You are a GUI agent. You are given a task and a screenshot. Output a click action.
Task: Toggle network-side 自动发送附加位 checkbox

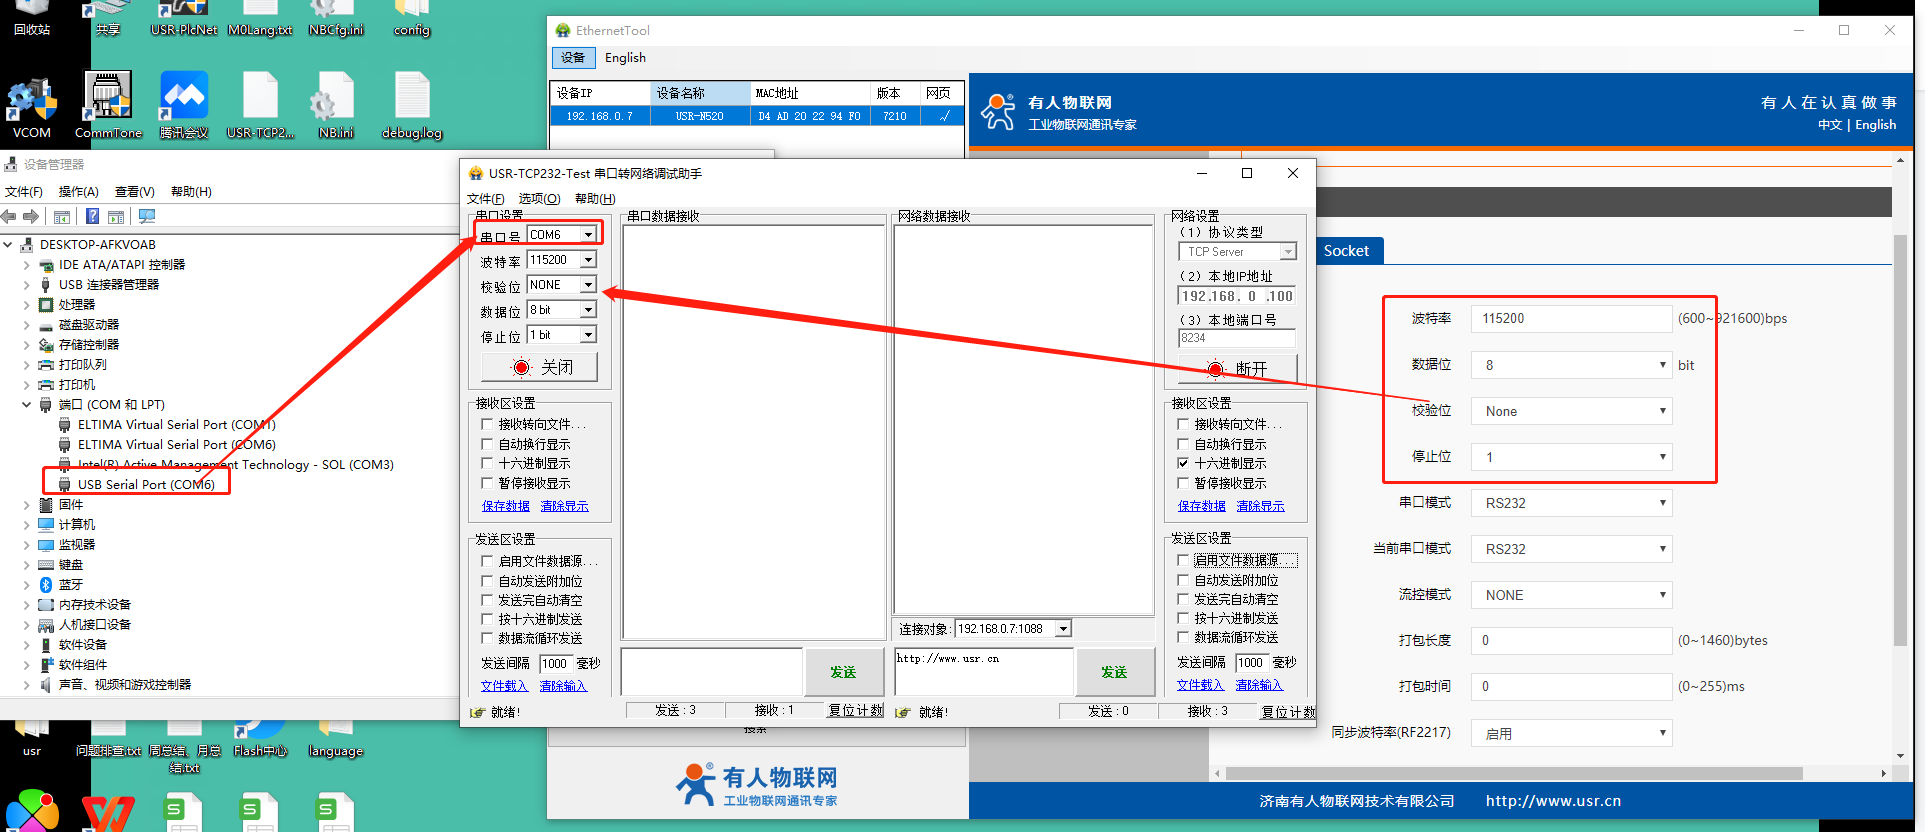tap(1183, 580)
